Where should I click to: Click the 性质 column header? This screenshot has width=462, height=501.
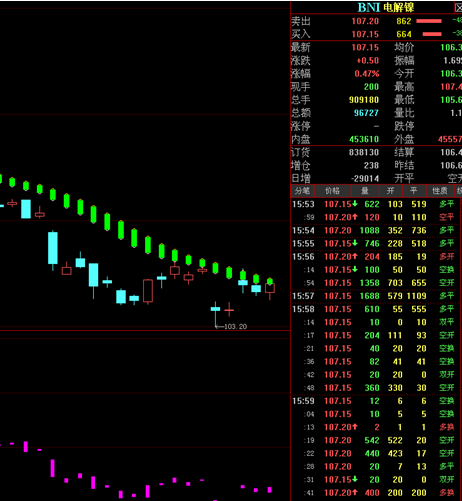coord(440,191)
